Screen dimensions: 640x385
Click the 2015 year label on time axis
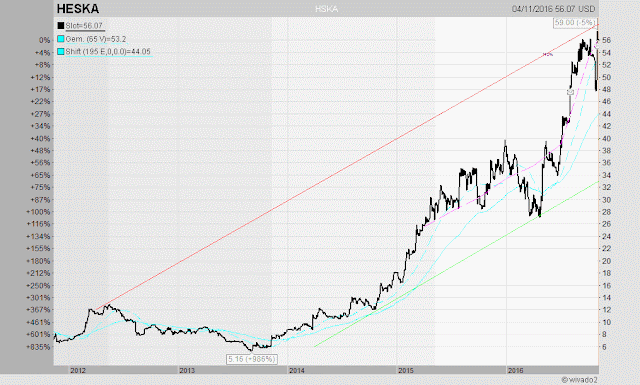click(406, 371)
